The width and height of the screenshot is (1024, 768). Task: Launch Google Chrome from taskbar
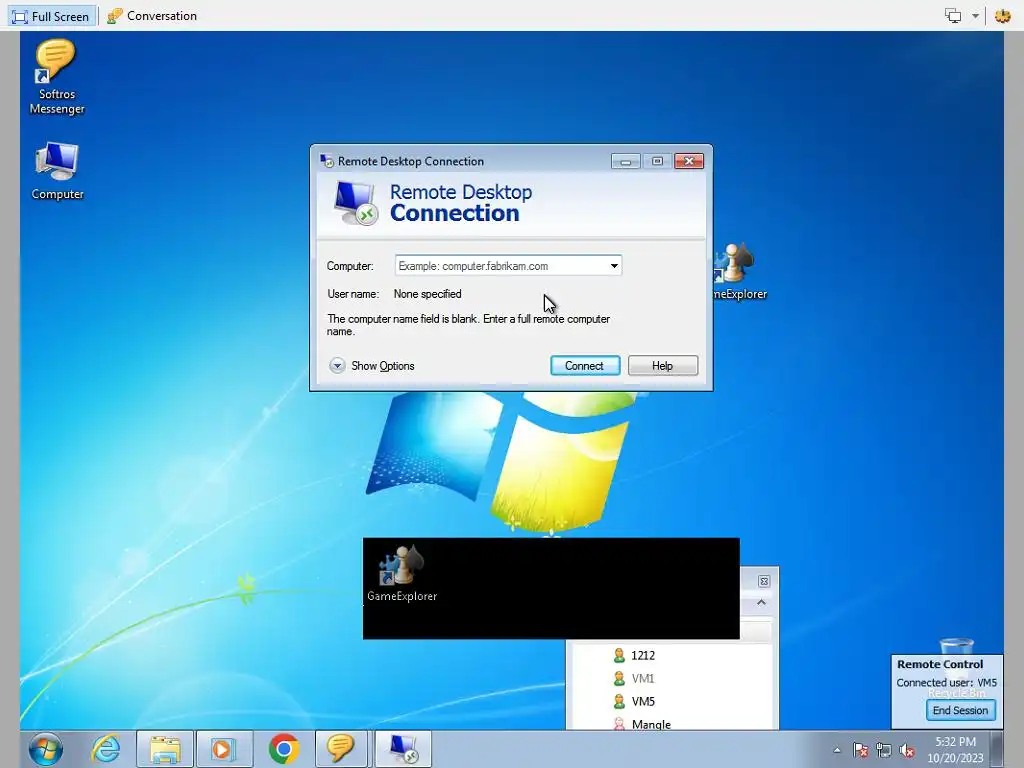284,749
